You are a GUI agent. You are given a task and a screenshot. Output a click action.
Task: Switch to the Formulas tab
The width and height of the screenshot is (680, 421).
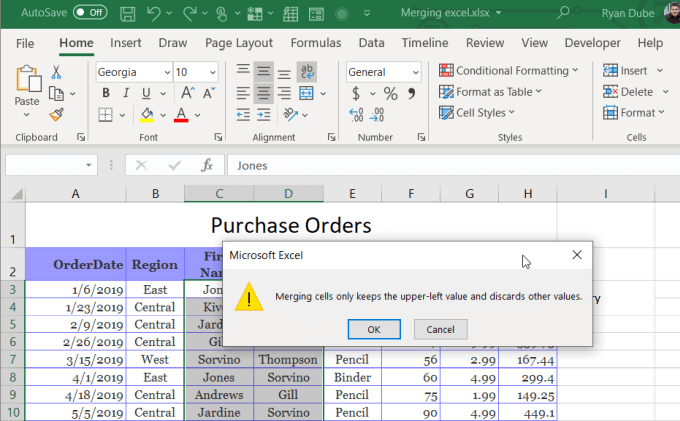[315, 43]
